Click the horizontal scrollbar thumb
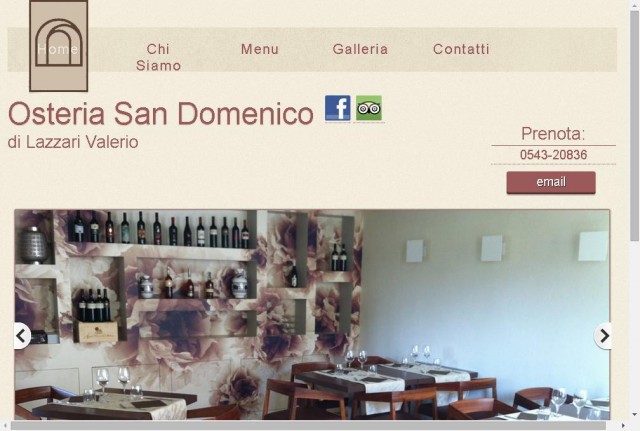 pos(308,426)
